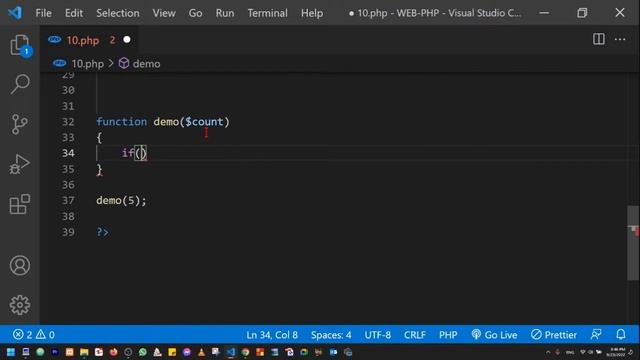Open the Go menu
640x360 pixels.
195,13
